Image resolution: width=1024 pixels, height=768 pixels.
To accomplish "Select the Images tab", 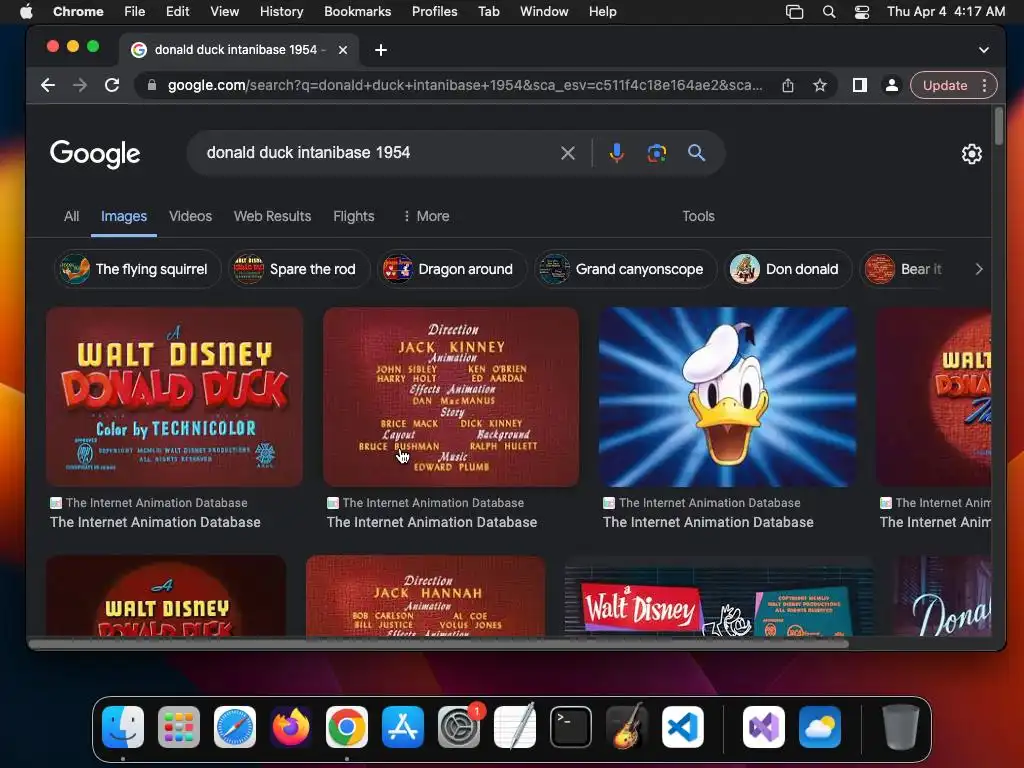I will click(123, 216).
